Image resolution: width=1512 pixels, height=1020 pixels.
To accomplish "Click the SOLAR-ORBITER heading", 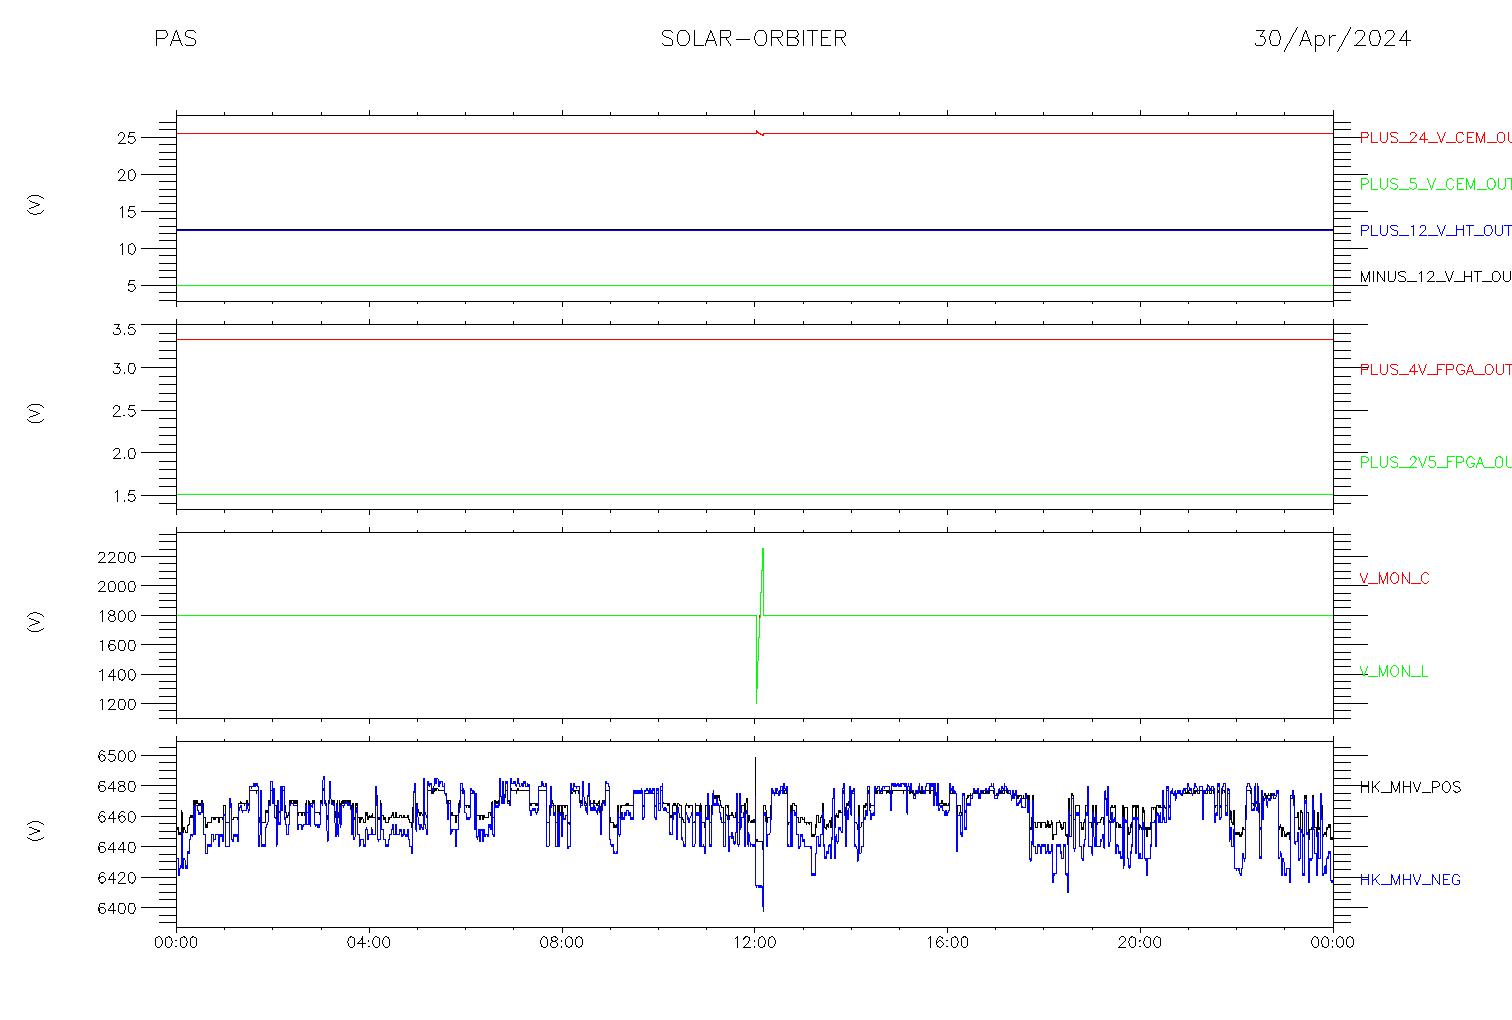I will (x=754, y=39).
